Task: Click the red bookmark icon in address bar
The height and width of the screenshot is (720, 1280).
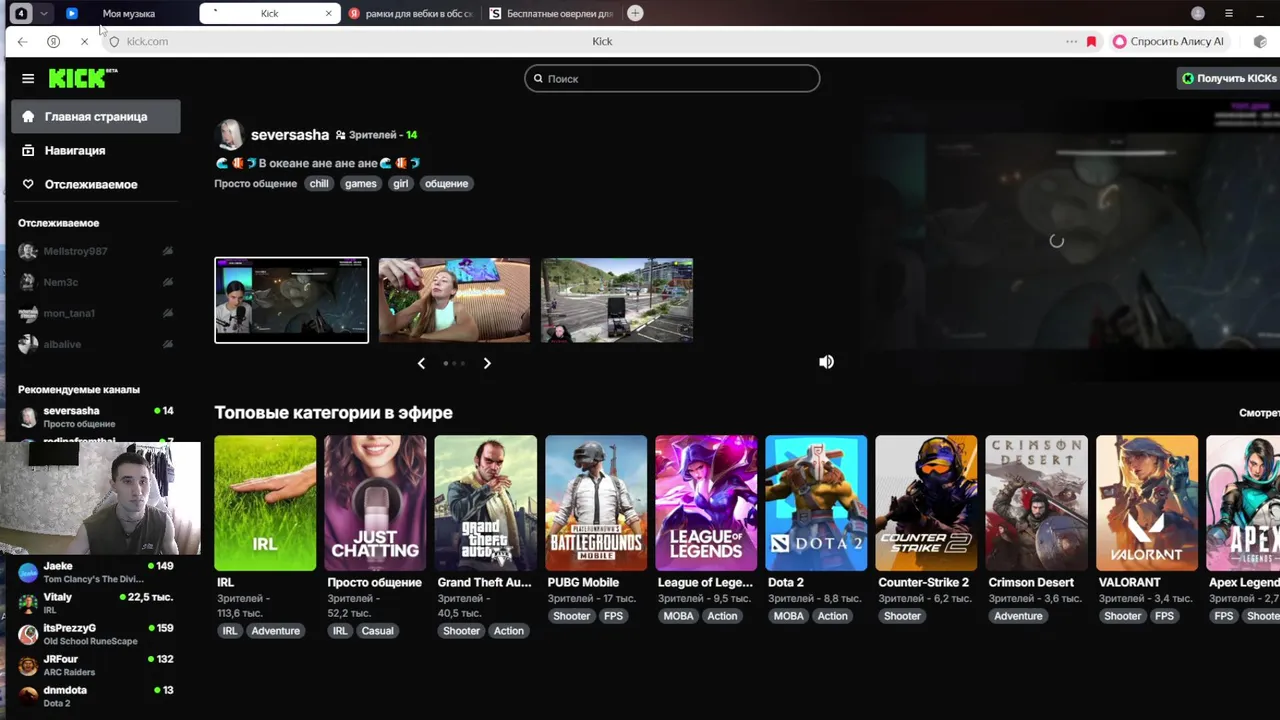Action: tap(1091, 41)
